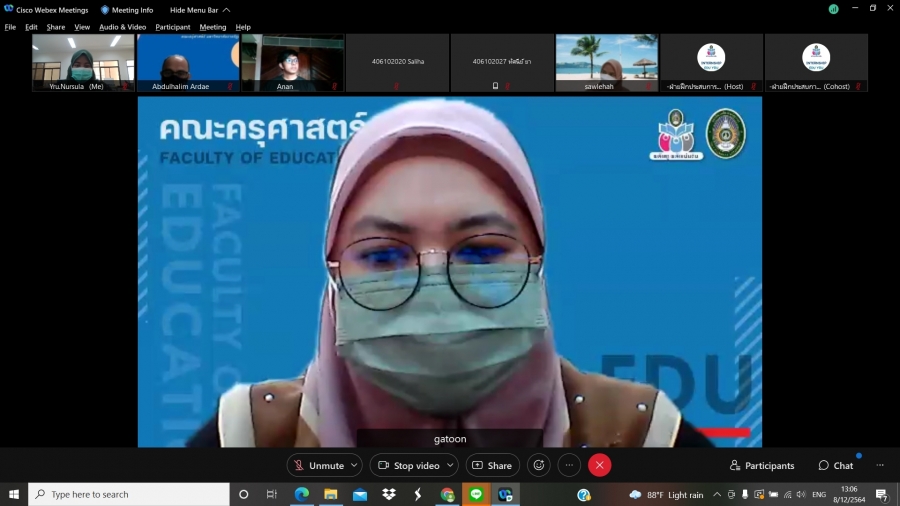Collapse menu using Hide Menu Bar arrow
The height and width of the screenshot is (506, 900).
[x=226, y=10]
